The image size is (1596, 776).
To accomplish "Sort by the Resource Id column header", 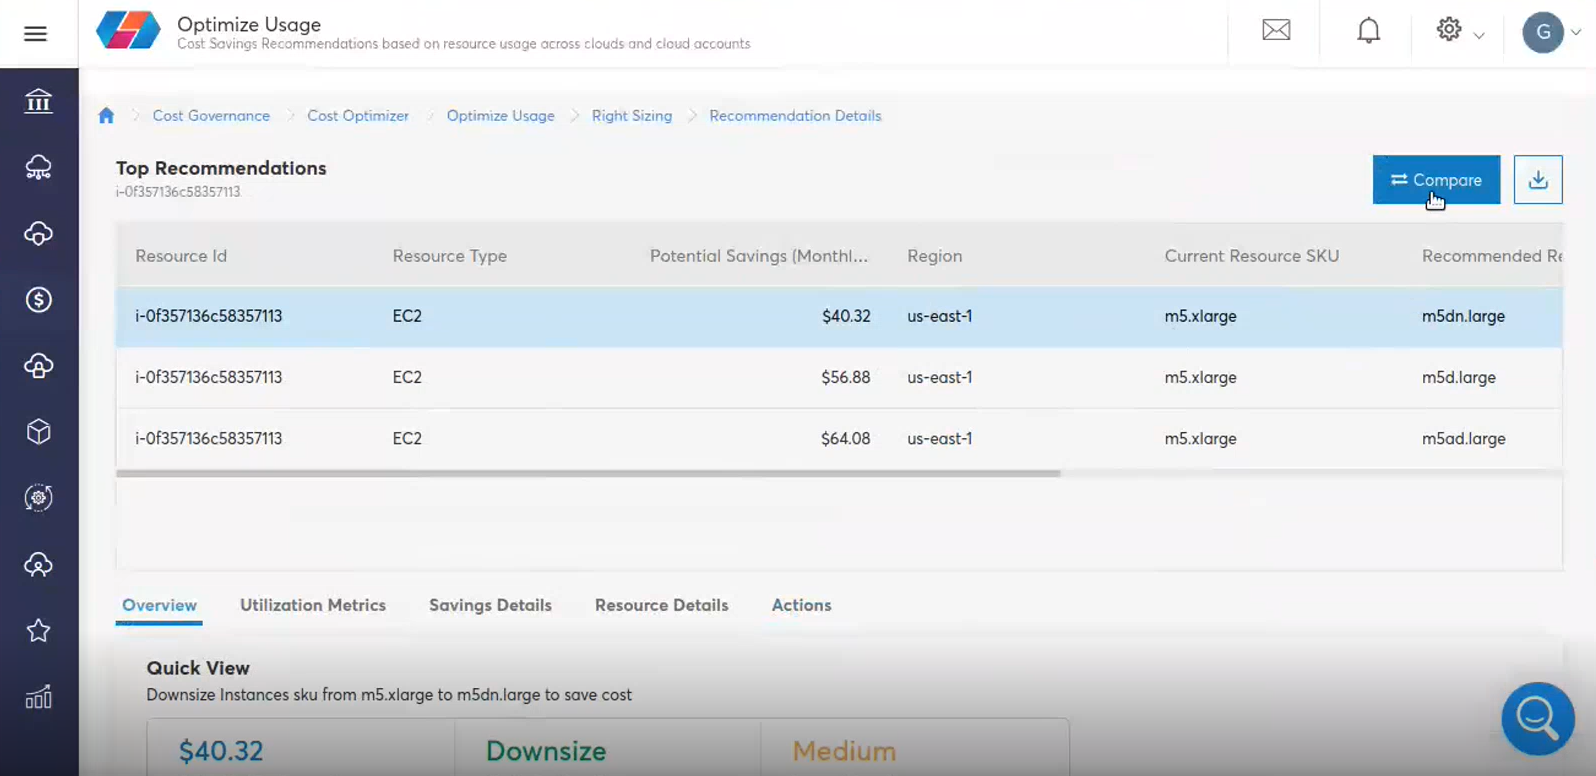I will click(181, 256).
